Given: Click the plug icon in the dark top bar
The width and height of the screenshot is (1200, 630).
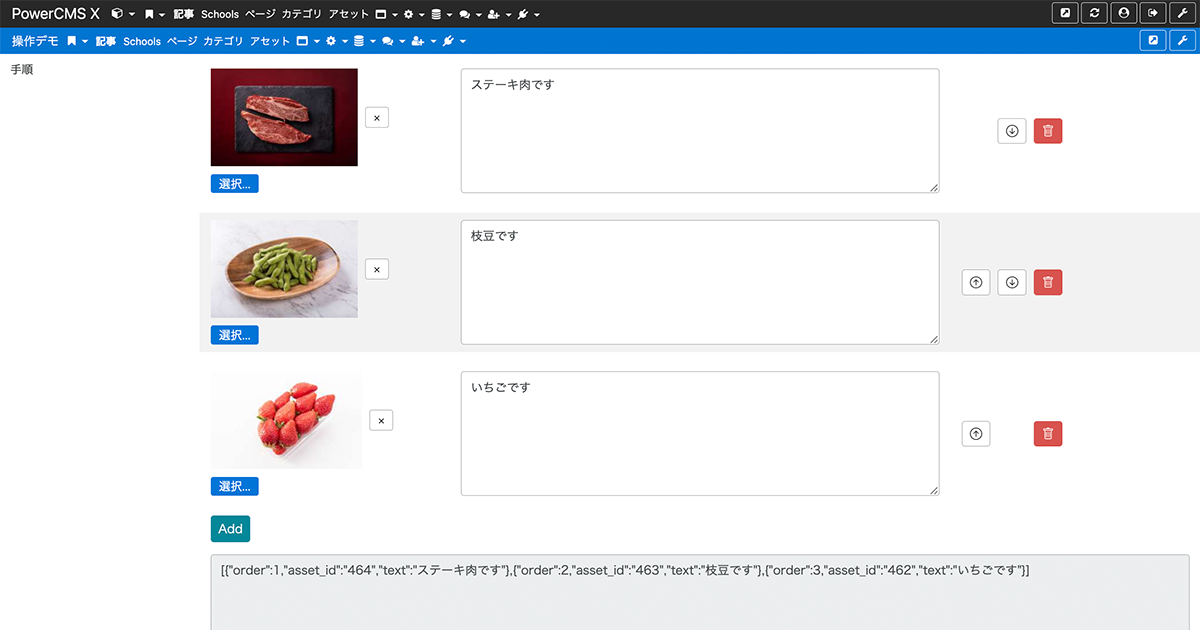Looking at the screenshot, I should click(x=529, y=14).
